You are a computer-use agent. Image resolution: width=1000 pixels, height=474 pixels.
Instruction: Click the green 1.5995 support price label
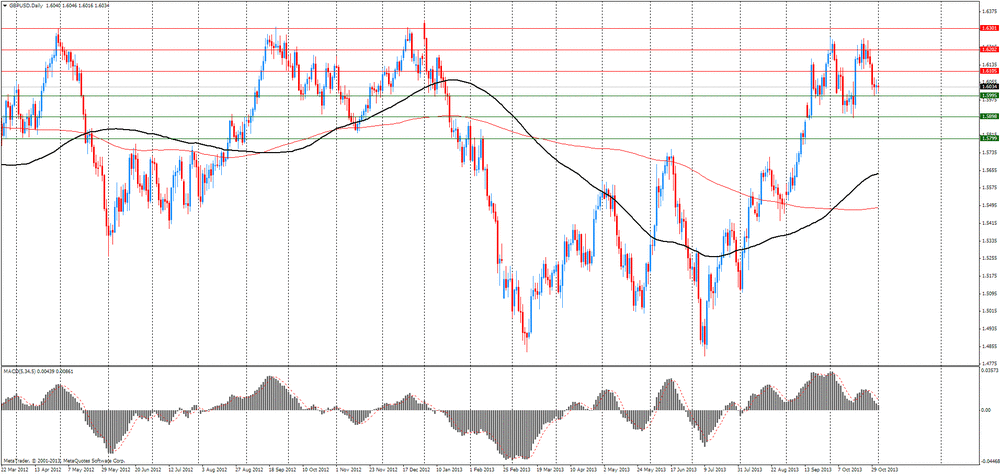(990, 96)
